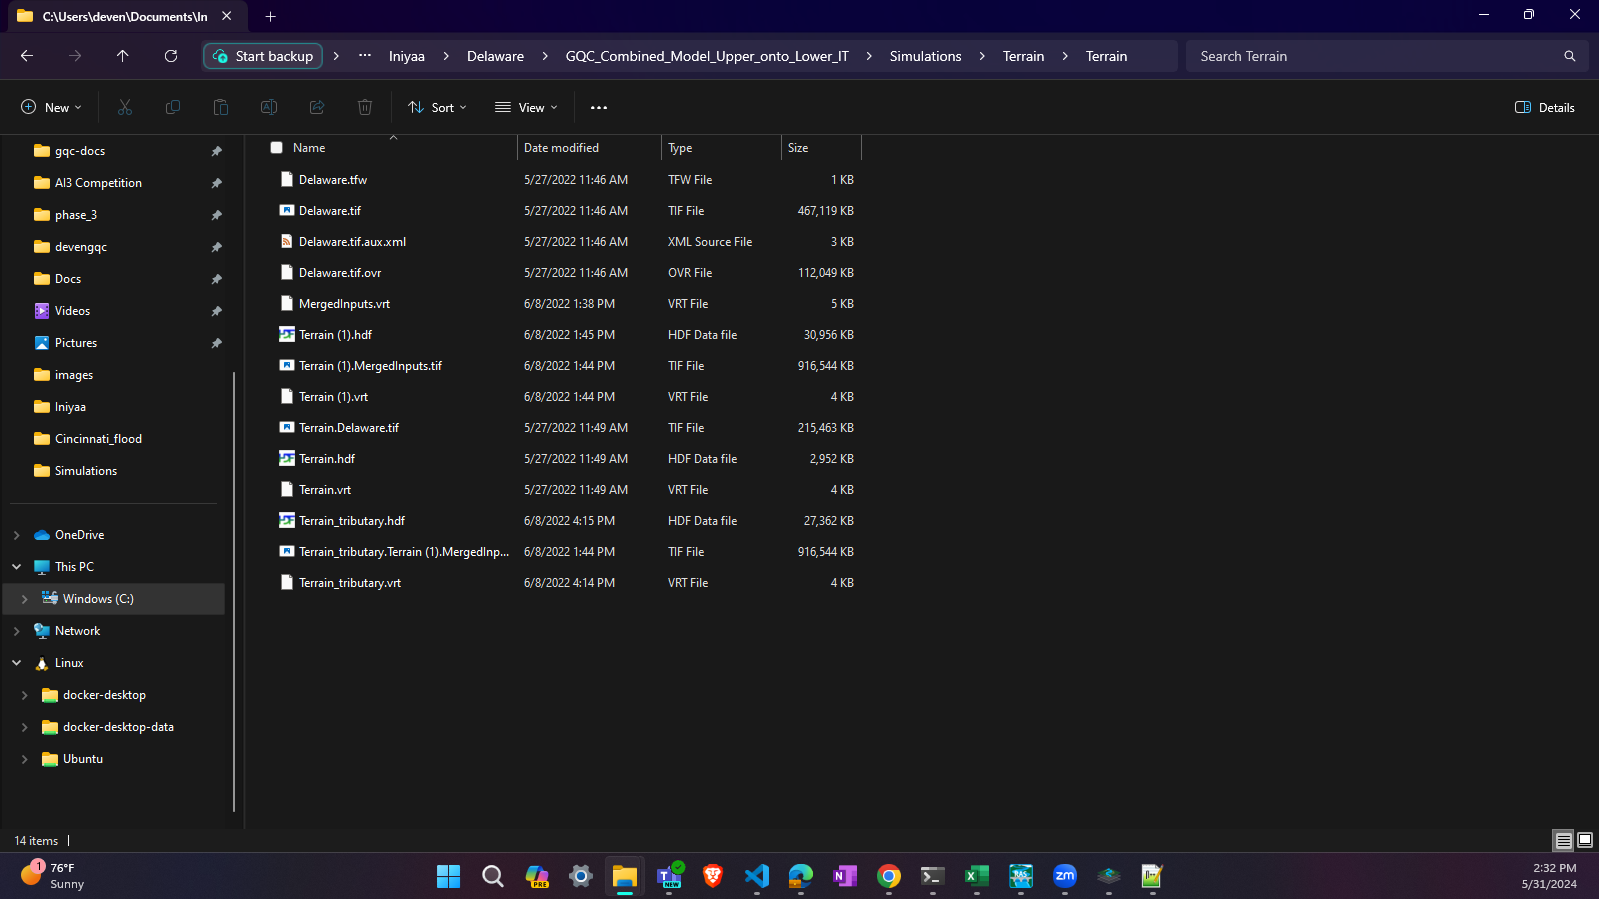This screenshot has height=899, width=1599.
Task: Go back with the left arrow
Action: click(x=27, y=56)
